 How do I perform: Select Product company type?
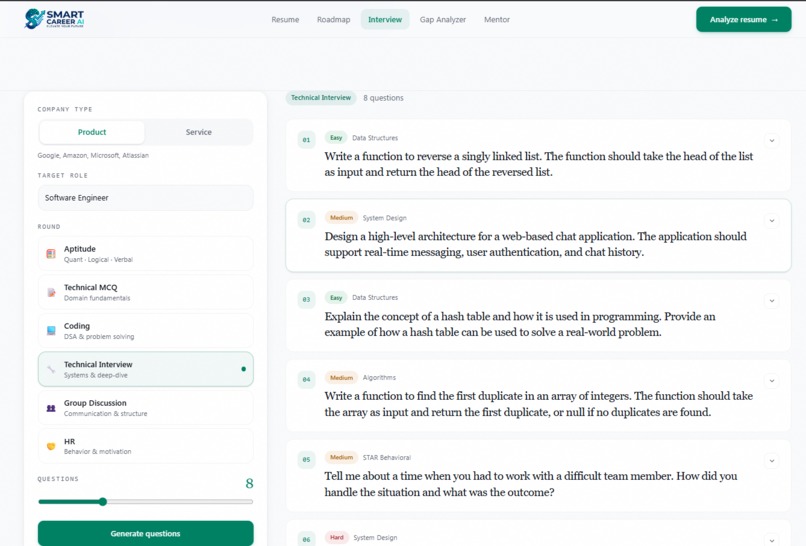(x=92, y=132)
